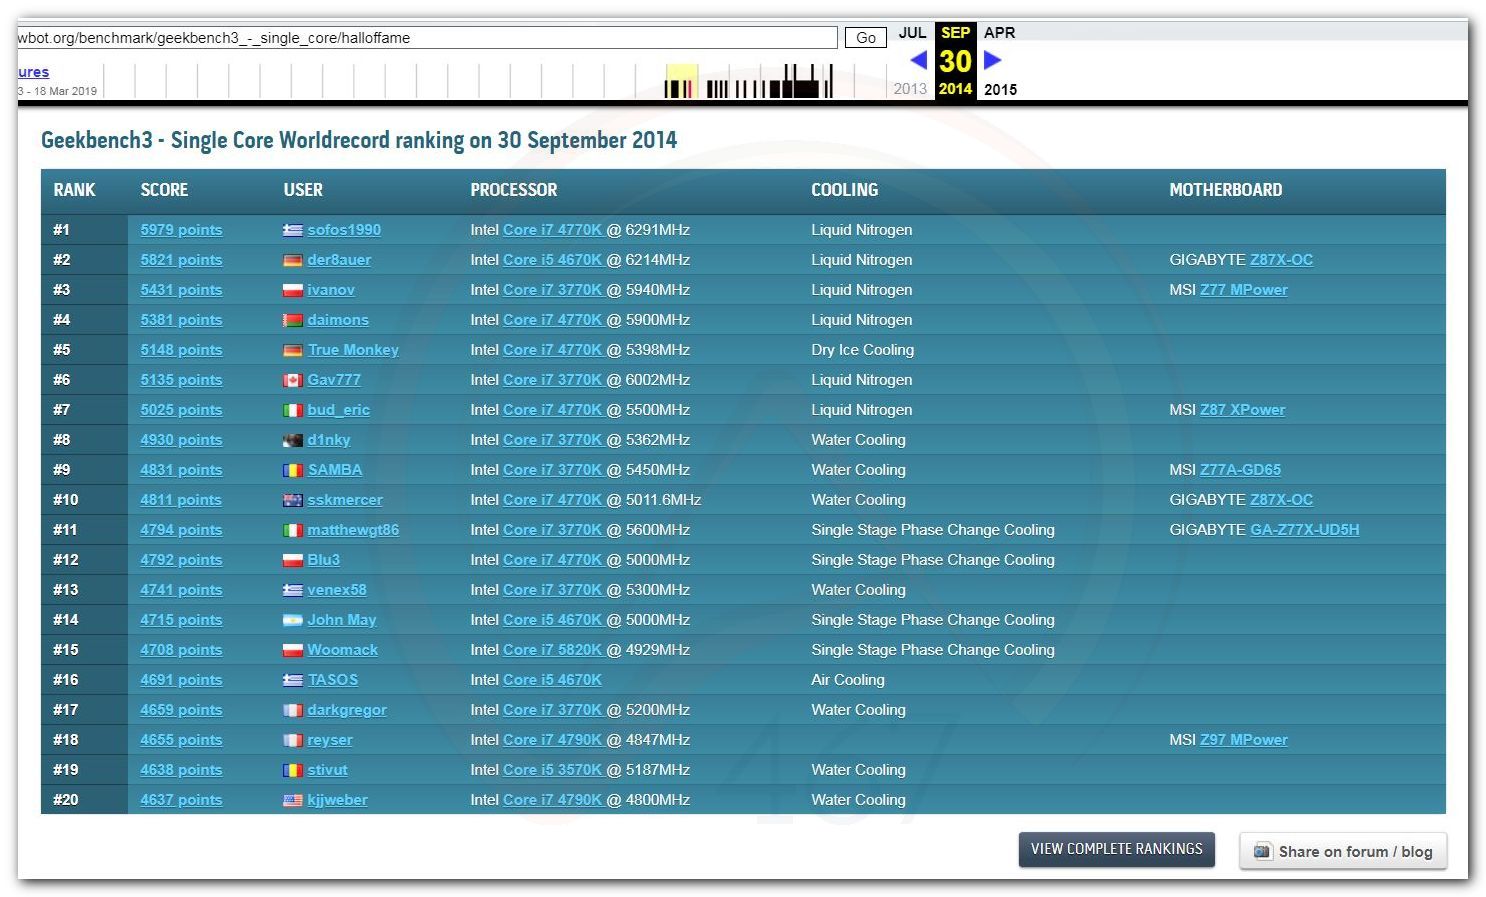This screenshot has height=897, width=1486.
Task: Go to previous capture with left blue arrow
Action: pos(918,60)
